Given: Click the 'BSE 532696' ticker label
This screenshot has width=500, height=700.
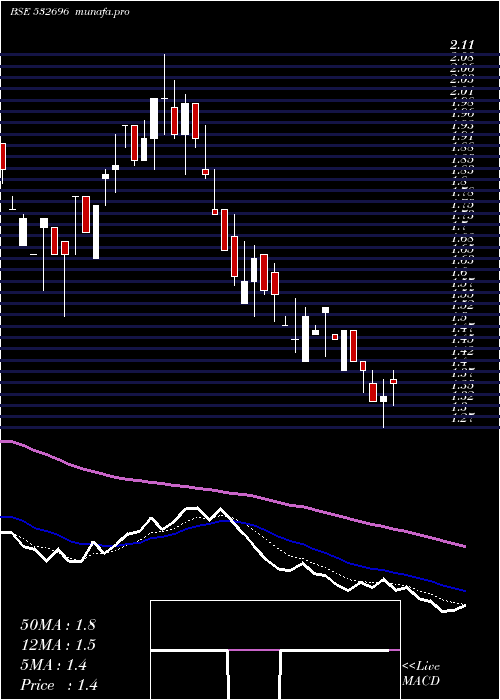Looking at the screenshot, I should 39,12.
